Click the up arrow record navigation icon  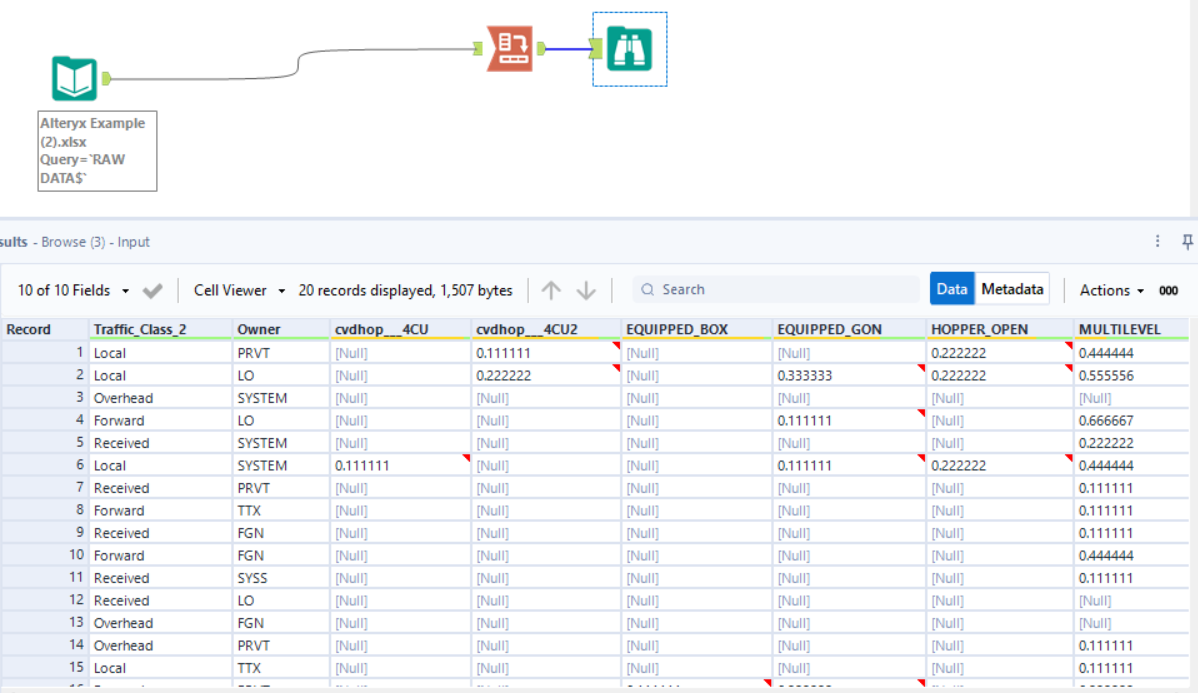pos(550,289)
